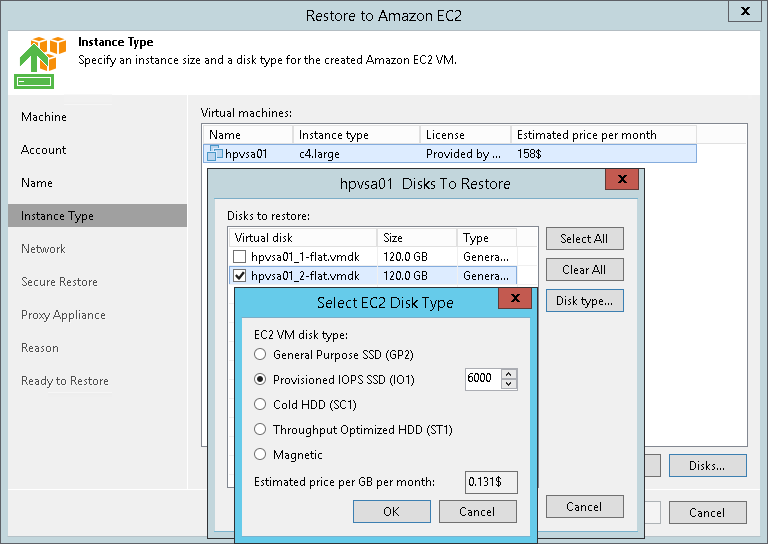Go to the Name wizard step

click(37, 183)
